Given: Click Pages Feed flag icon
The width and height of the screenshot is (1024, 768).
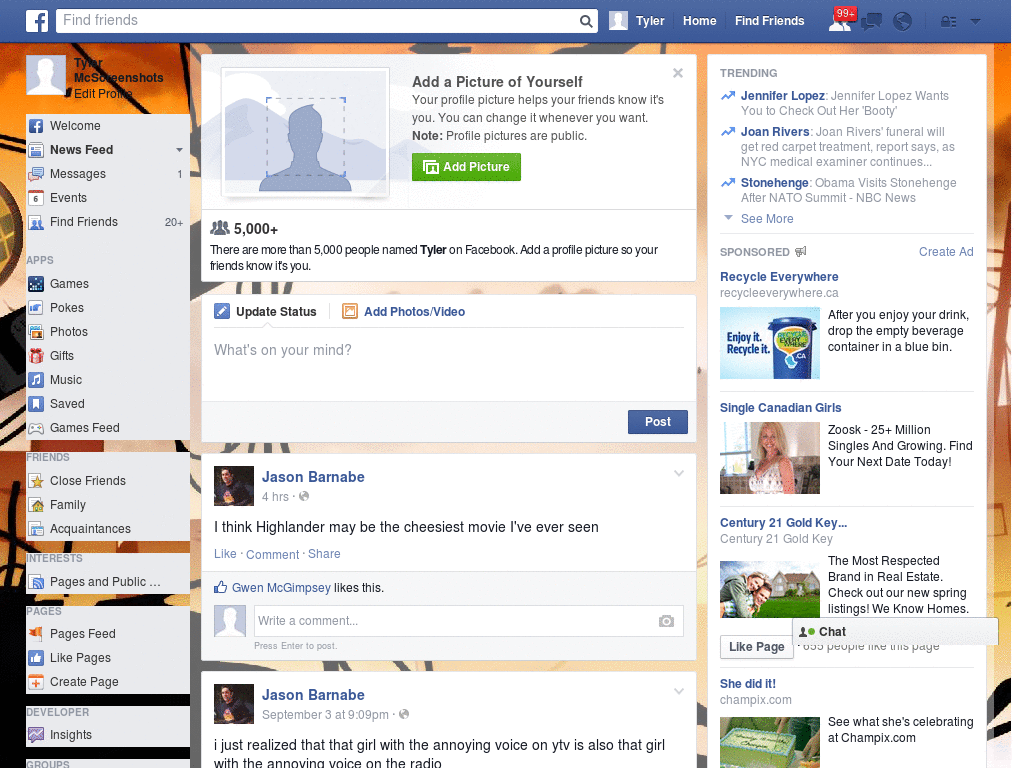Looking at the screenshot, I should pos(36,633).
